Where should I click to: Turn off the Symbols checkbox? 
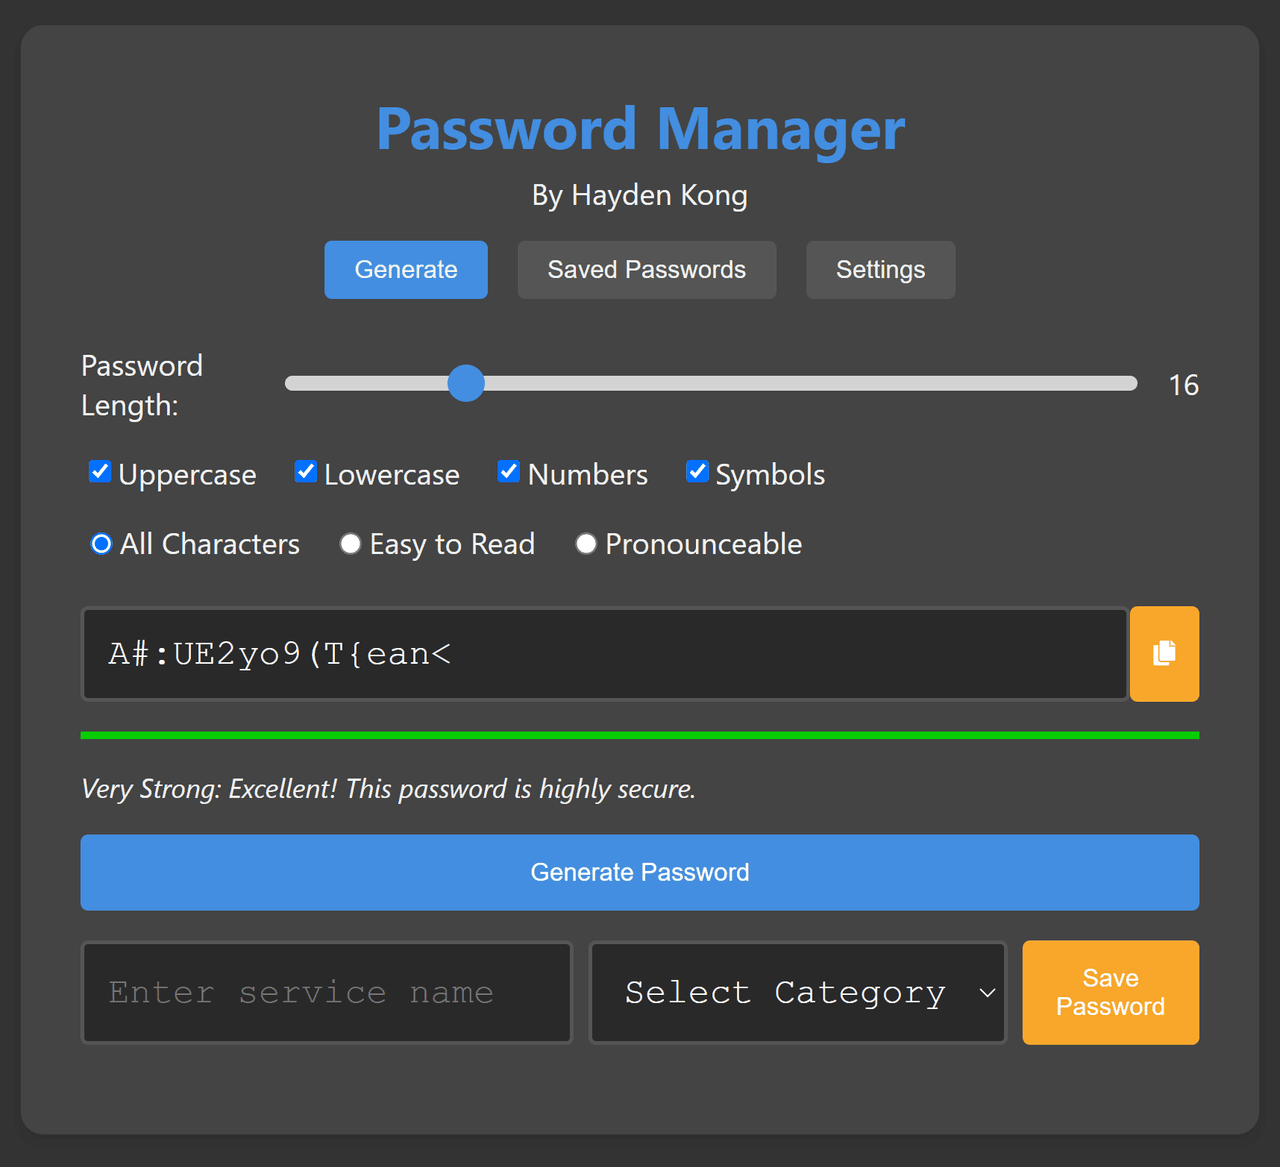coord(697,472)
